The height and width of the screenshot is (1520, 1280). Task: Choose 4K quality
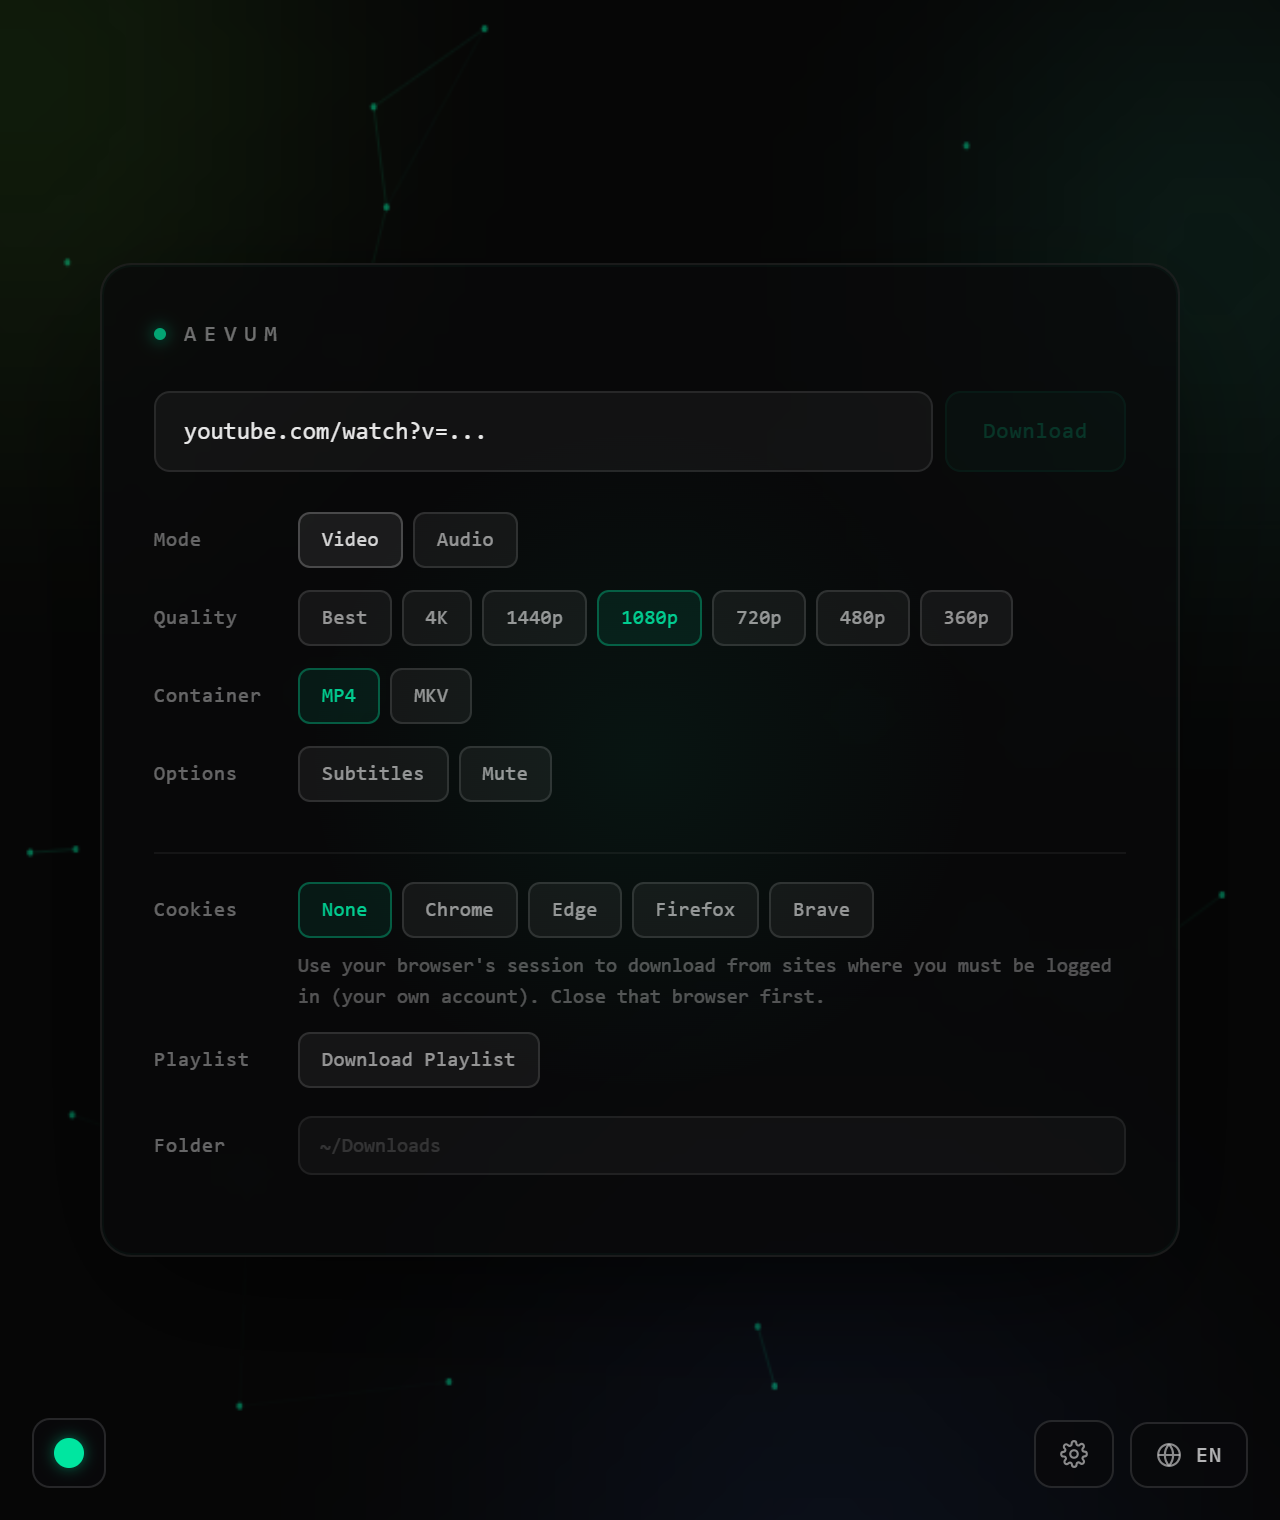436,618
